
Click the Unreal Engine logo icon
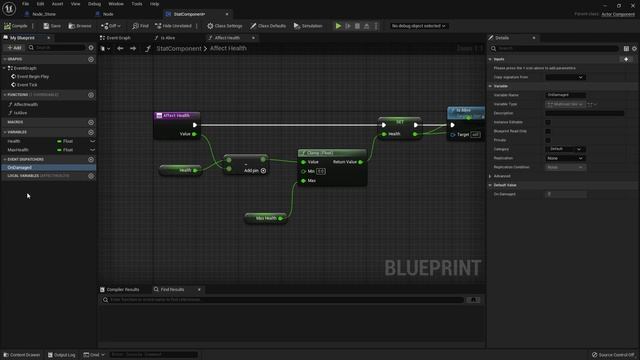(x=9, y=8)
